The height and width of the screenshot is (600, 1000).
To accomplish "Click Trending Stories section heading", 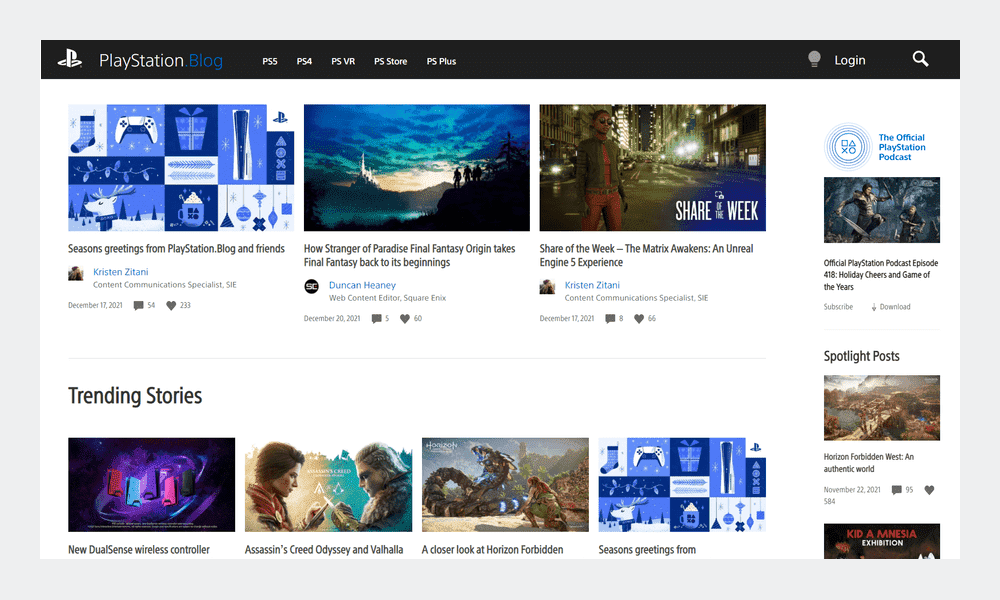I will pos(135,396).
